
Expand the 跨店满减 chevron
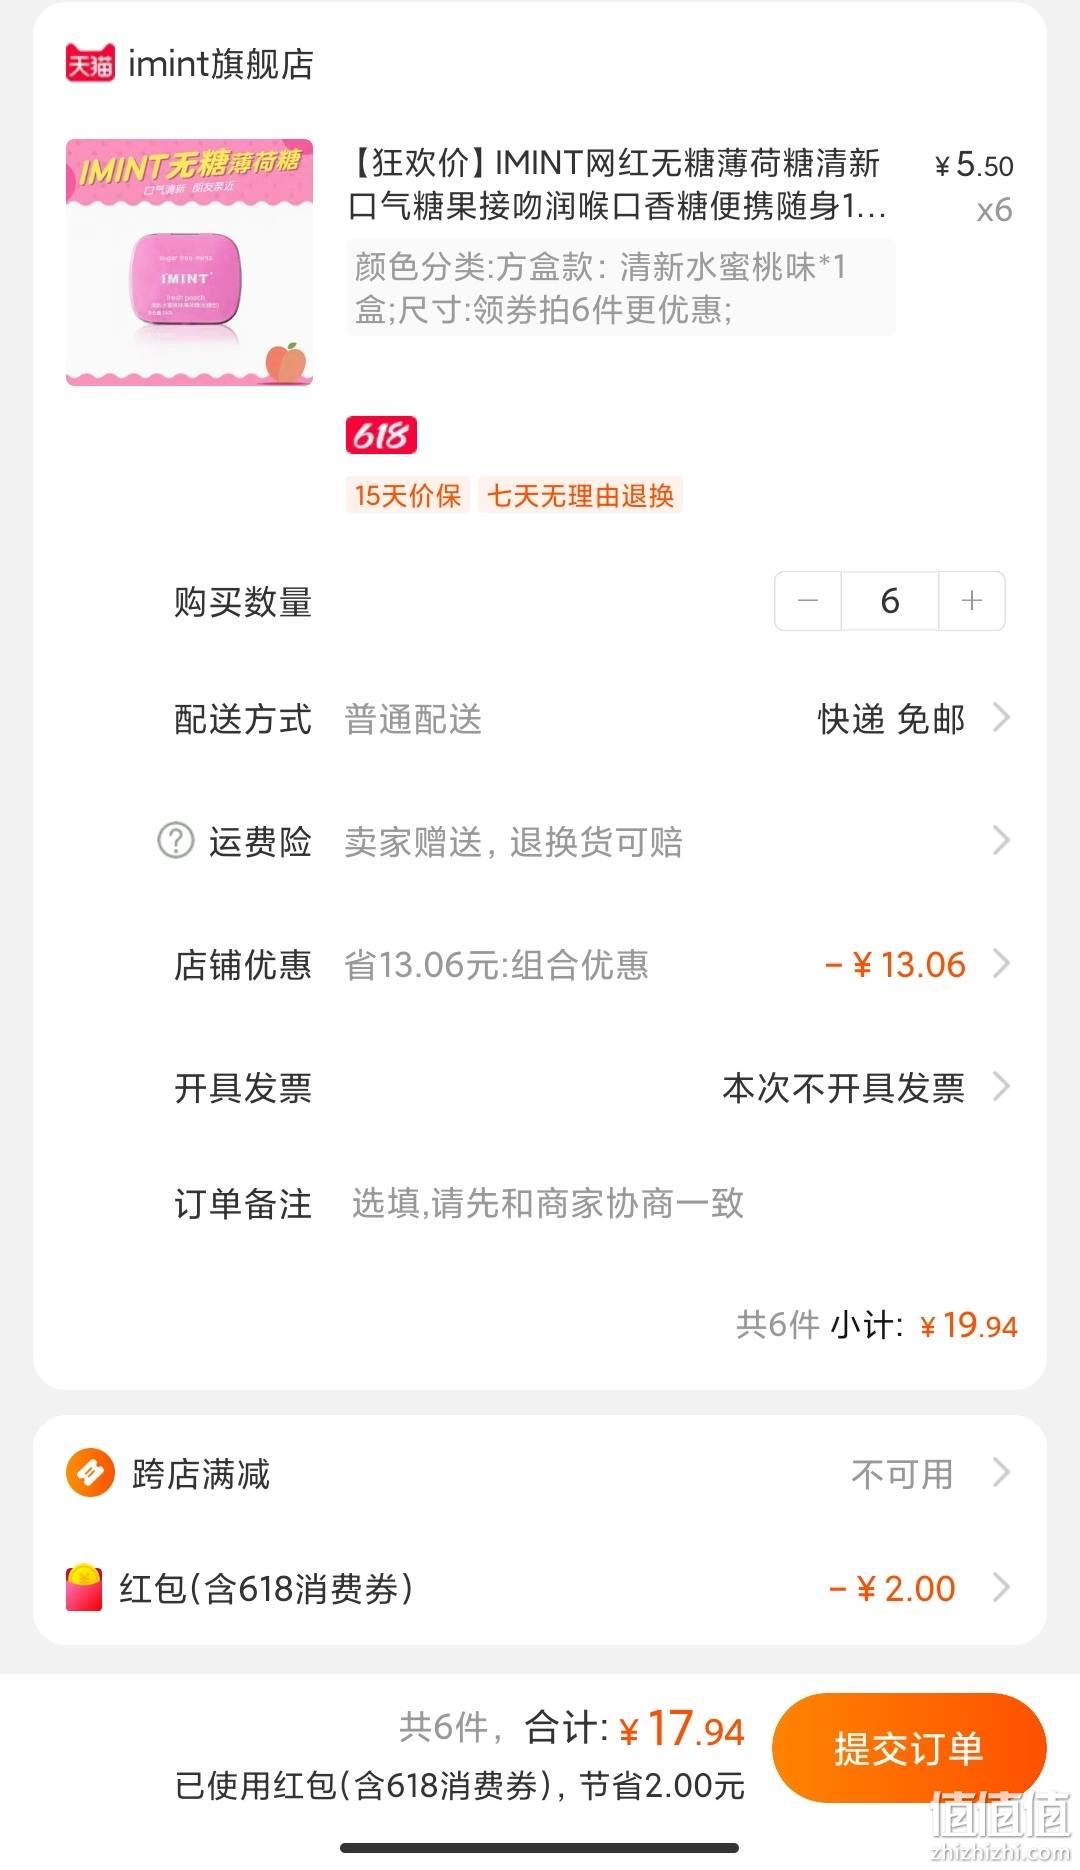[x=1001, y=1473]
